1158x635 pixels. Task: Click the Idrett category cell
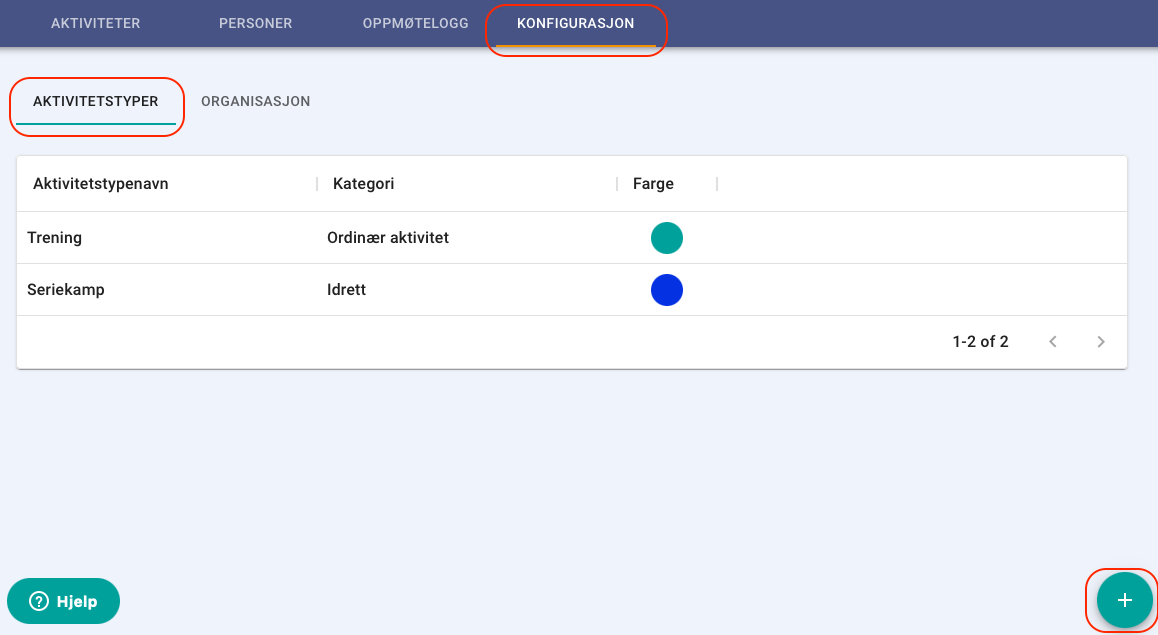[x=346, y=289]
